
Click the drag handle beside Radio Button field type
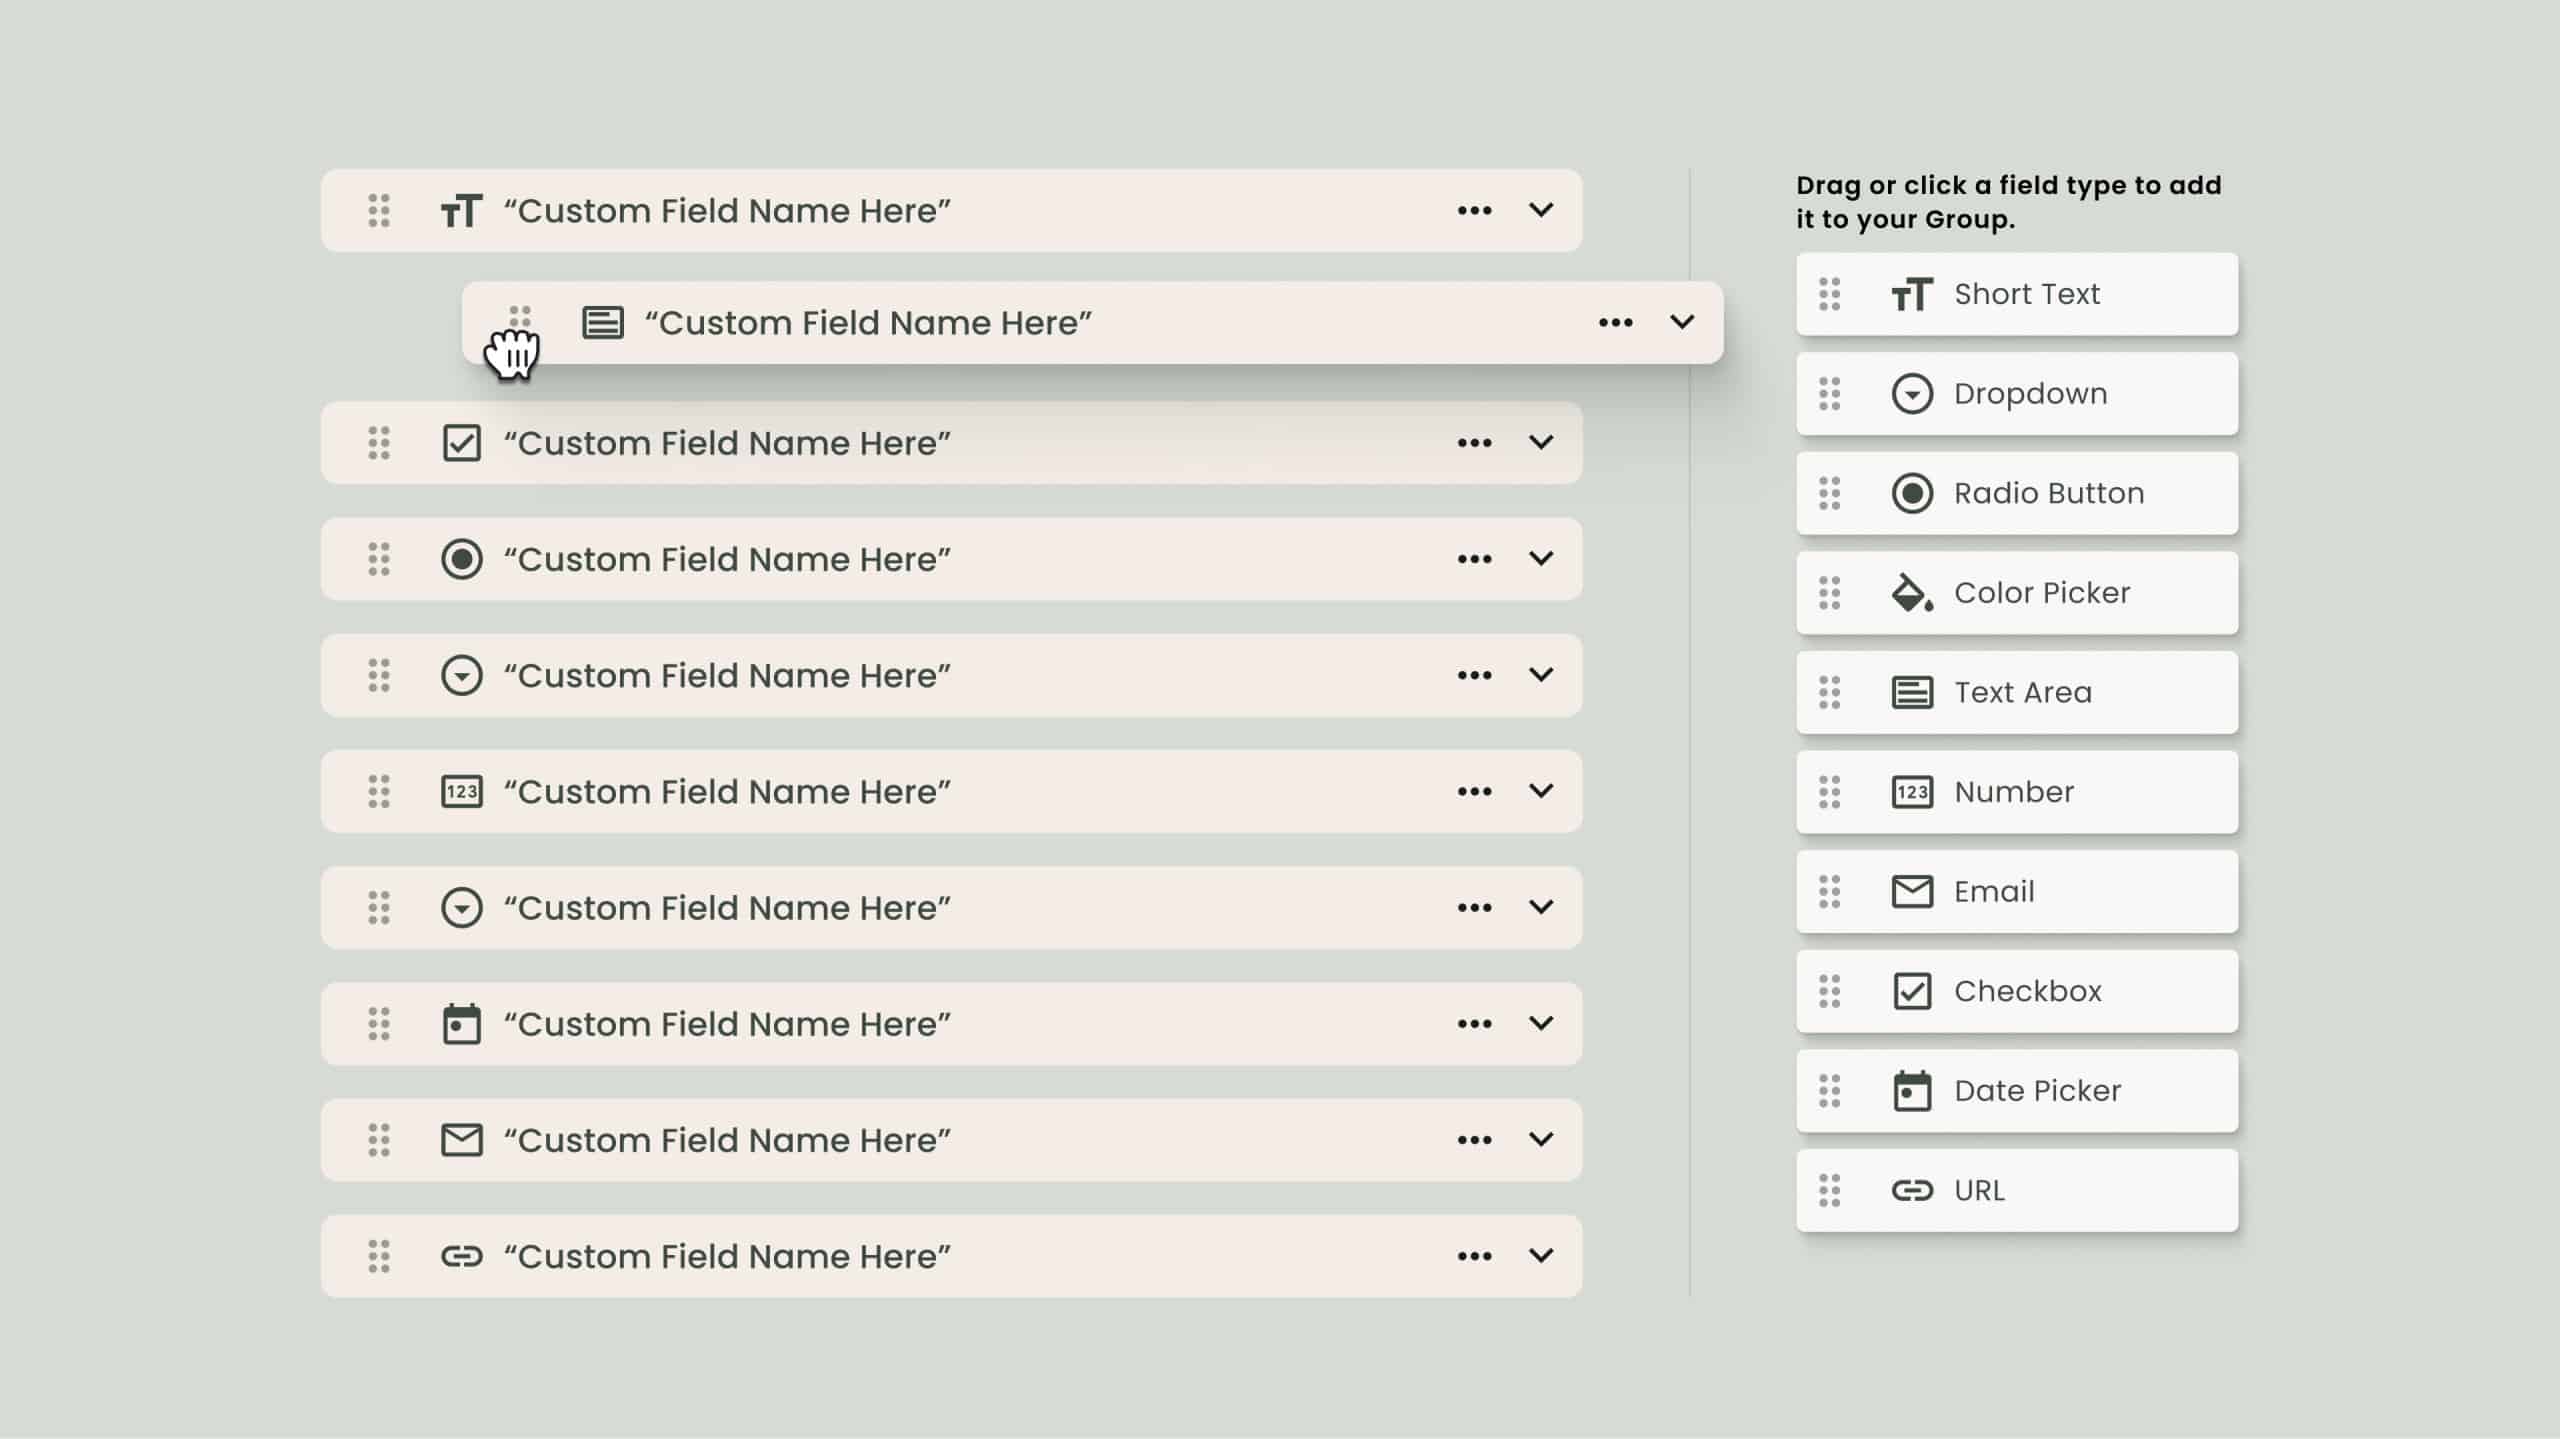coord(1829,493)
